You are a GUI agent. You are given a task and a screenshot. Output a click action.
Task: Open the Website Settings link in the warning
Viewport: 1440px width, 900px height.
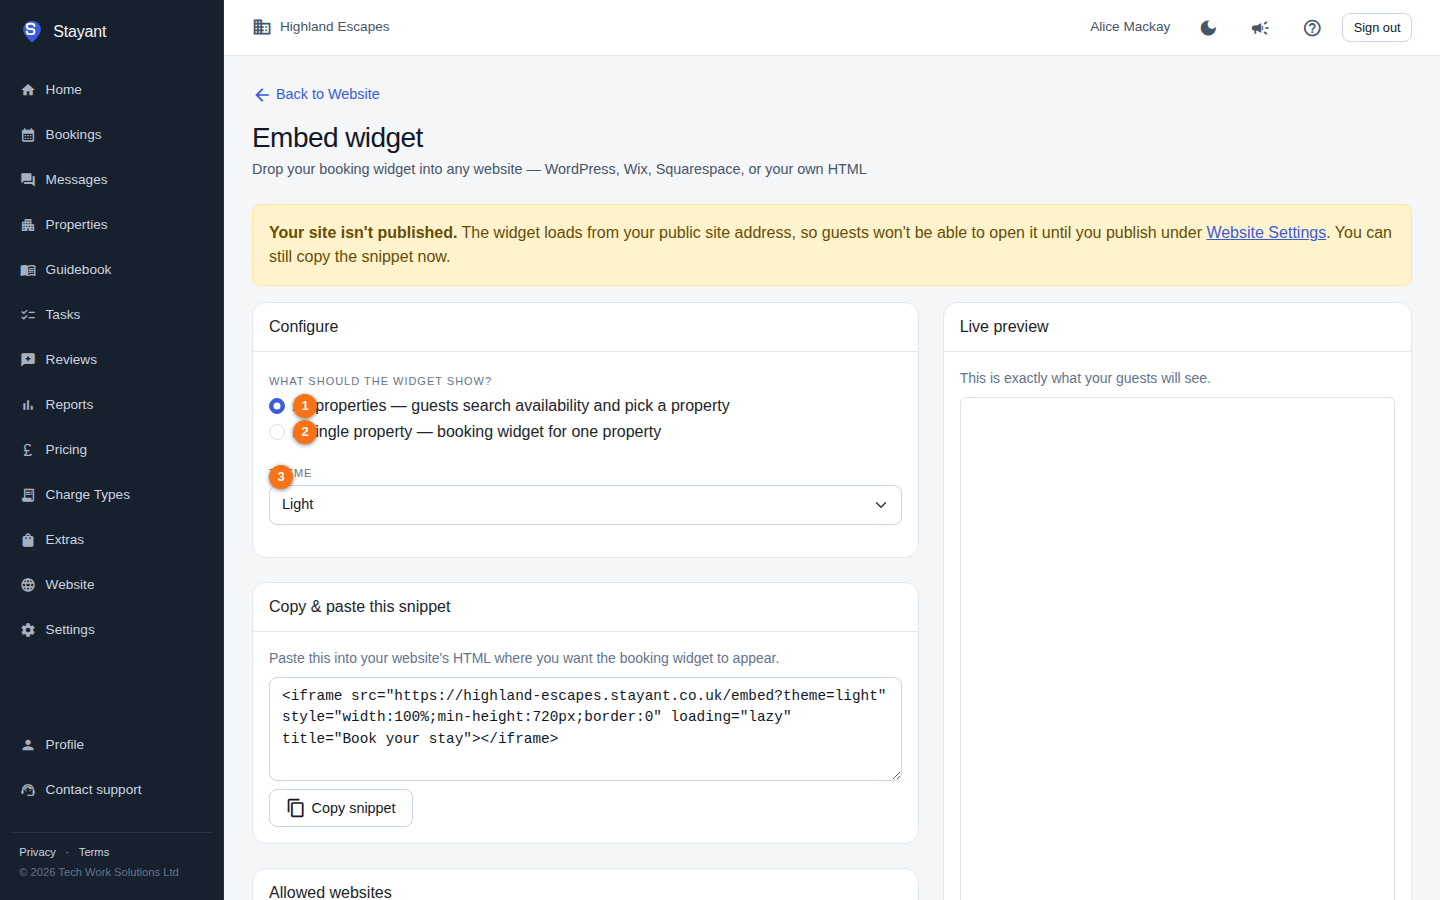(x=1266, y=232)
